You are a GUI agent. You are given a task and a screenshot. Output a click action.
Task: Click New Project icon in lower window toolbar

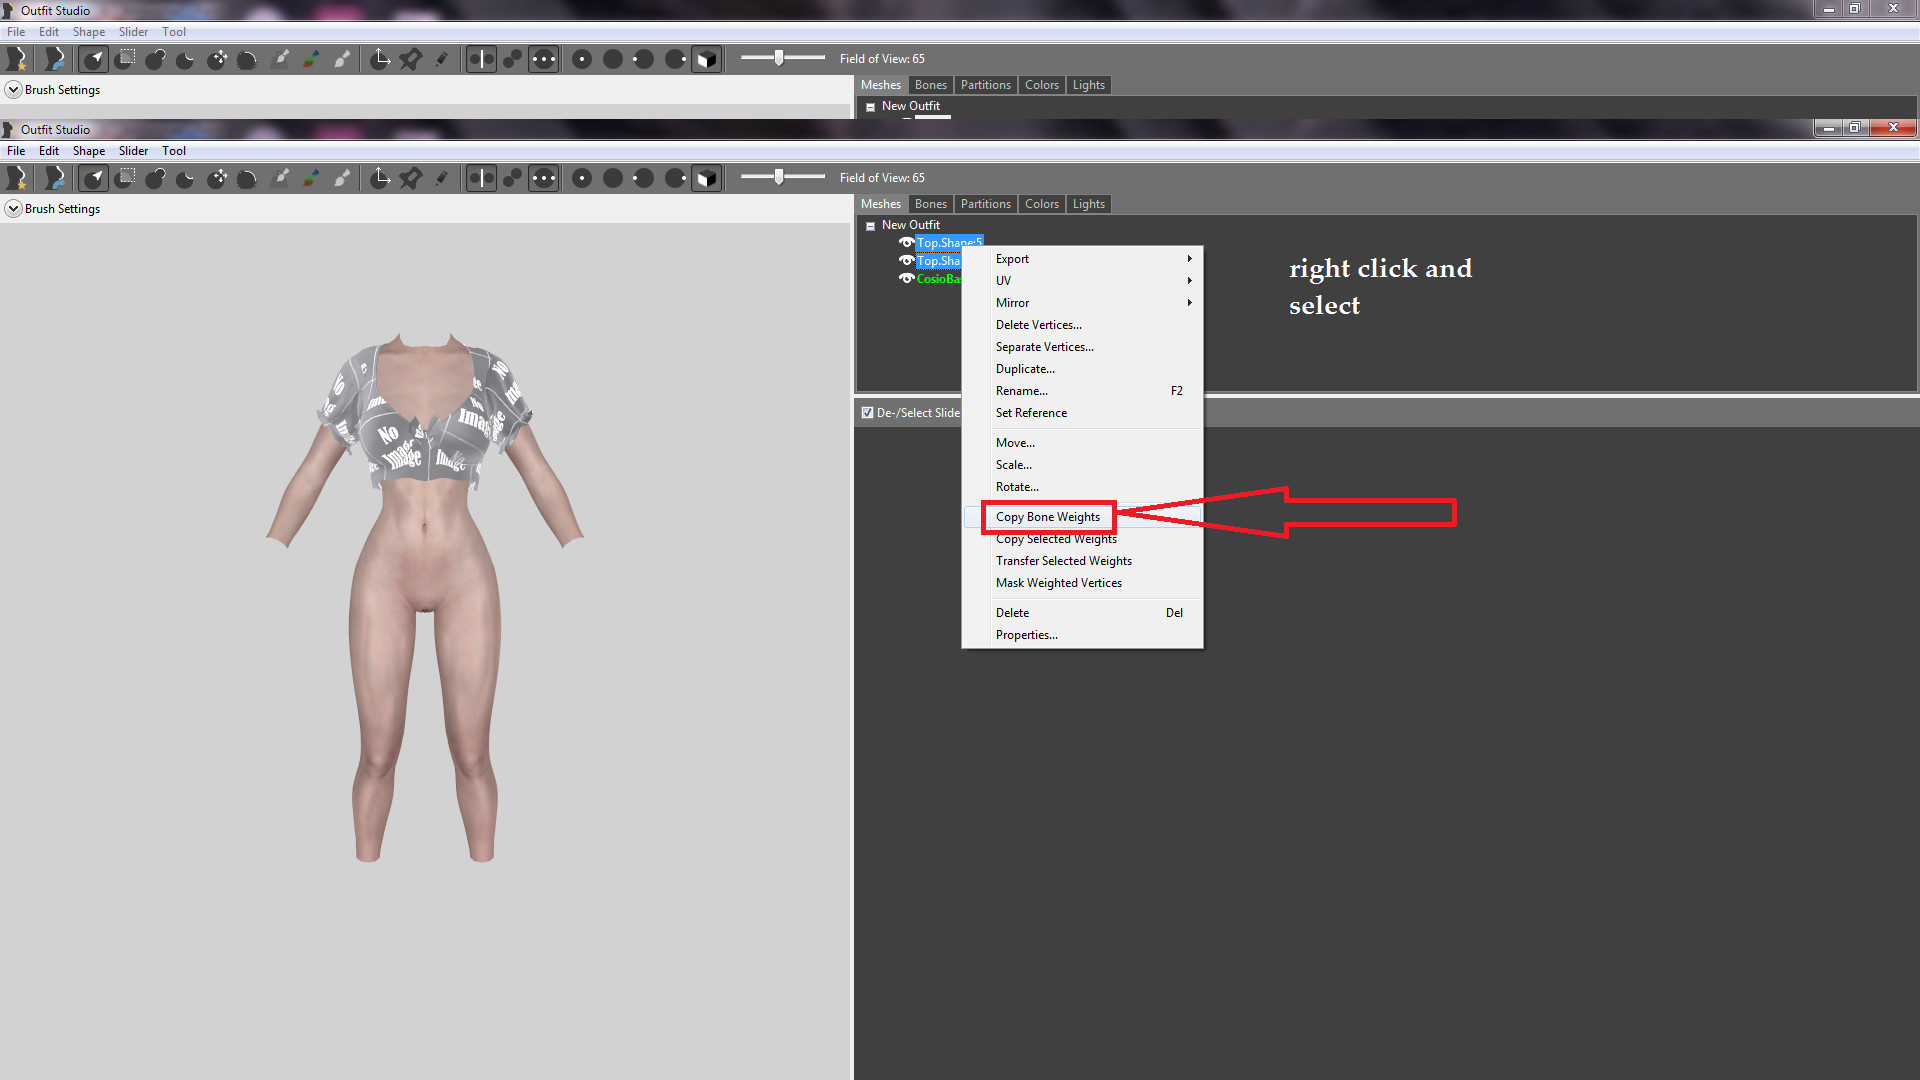point(17,178)
